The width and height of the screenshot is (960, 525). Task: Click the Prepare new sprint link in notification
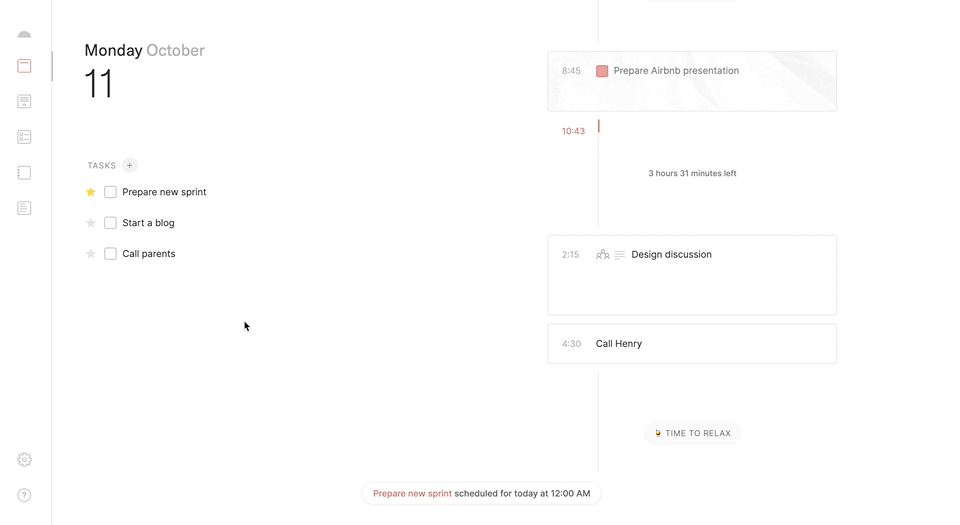(412, 493)
